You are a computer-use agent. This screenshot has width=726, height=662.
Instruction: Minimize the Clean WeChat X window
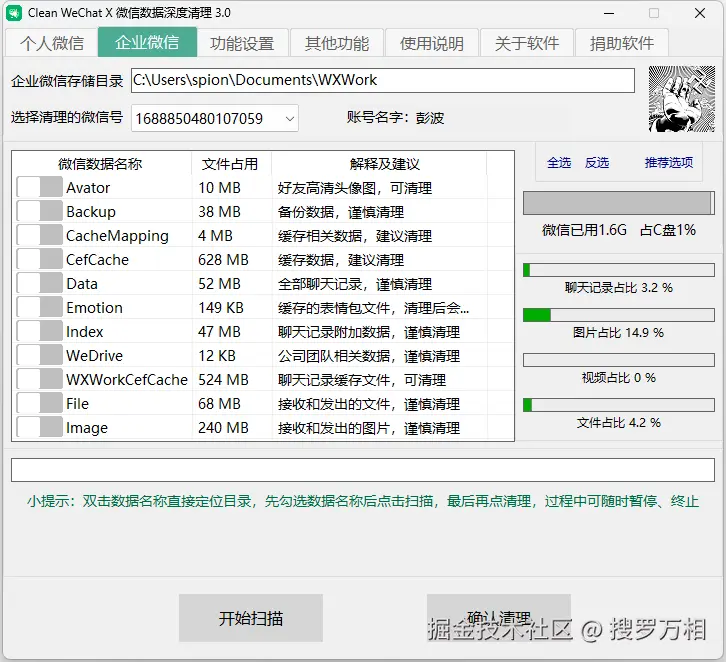click(609, 13)
